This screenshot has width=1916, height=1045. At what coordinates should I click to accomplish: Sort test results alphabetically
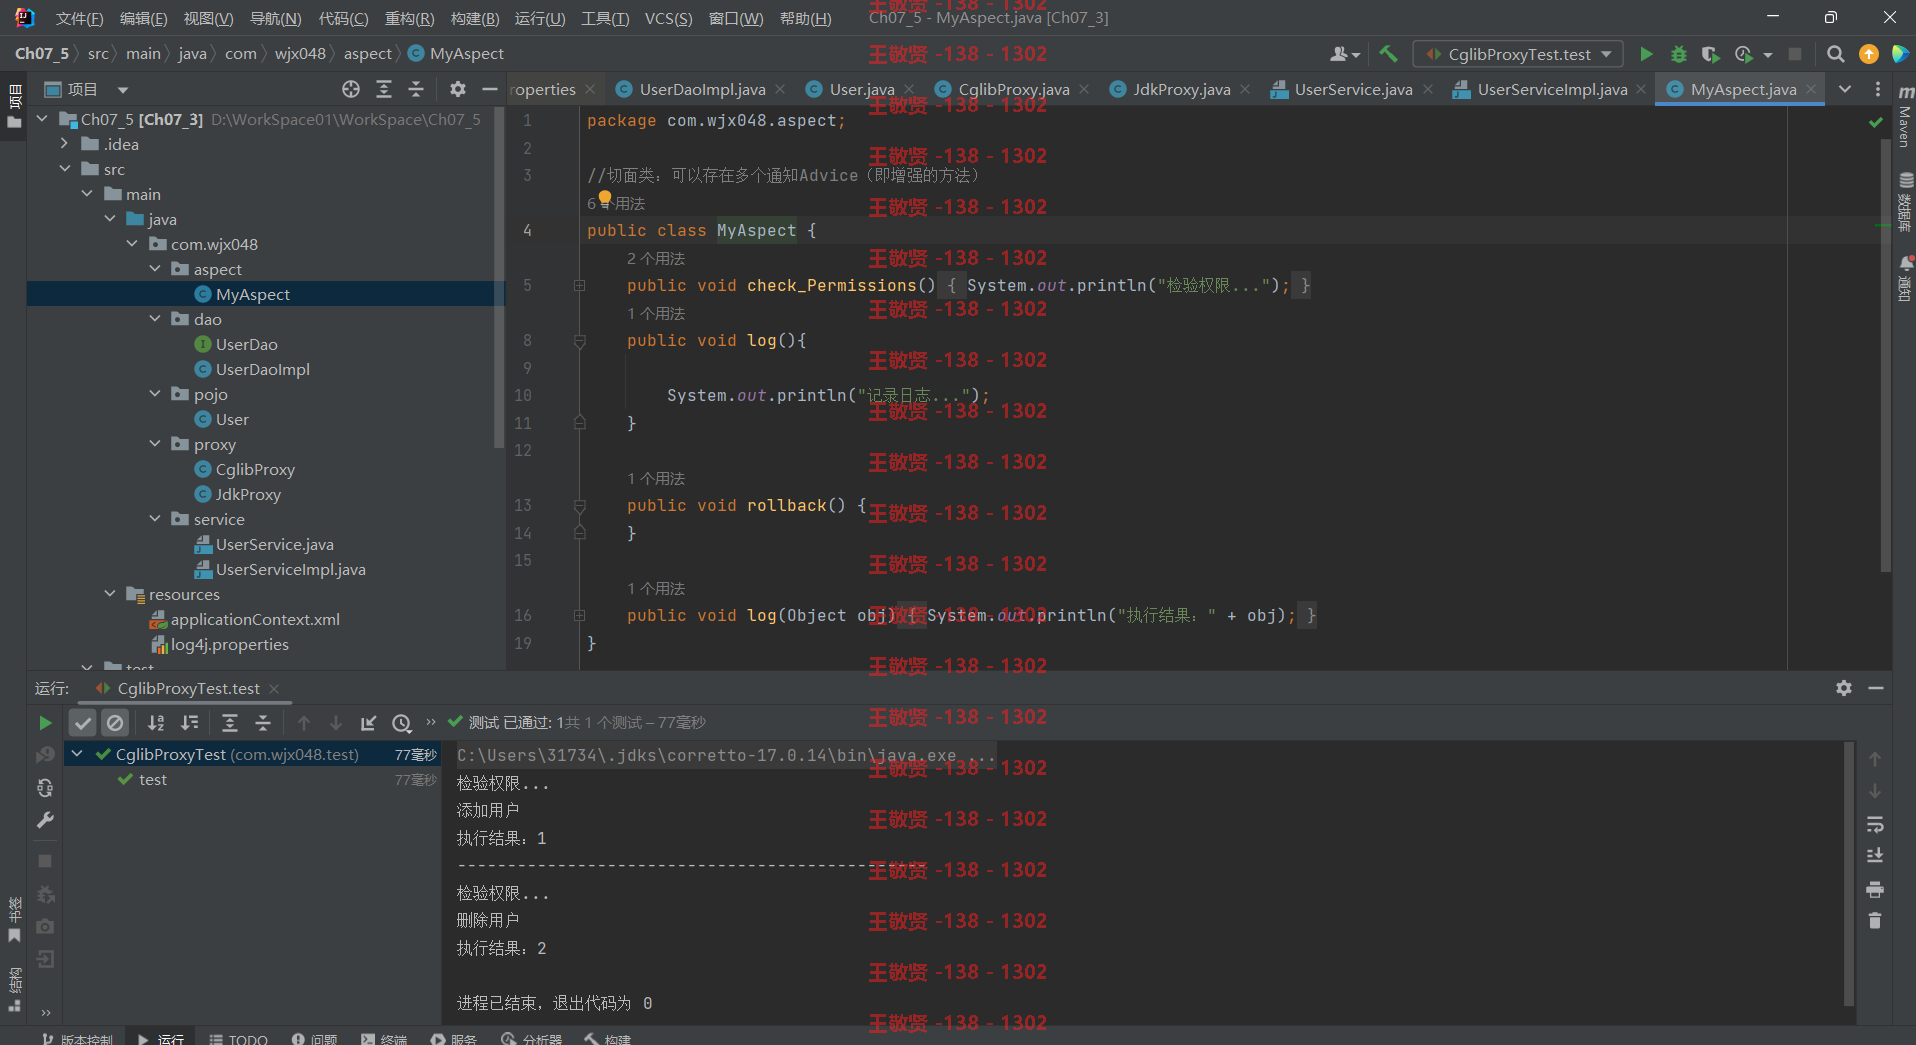[x=156, y=722]
